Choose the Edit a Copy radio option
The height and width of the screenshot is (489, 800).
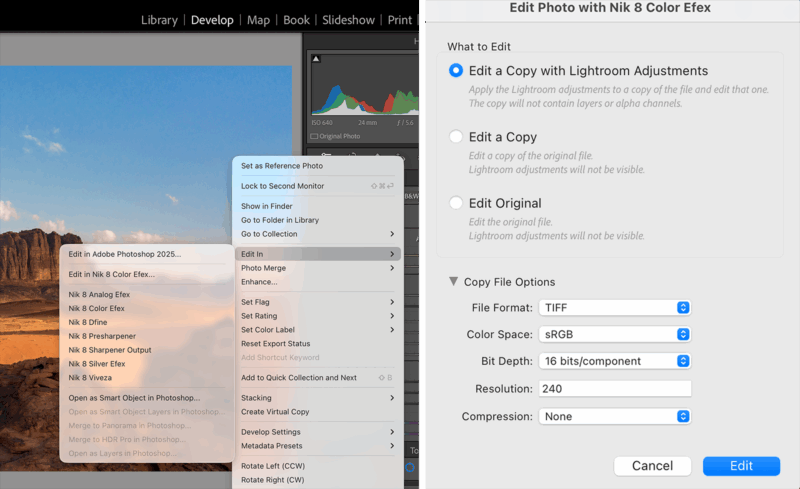pos(457,137)
